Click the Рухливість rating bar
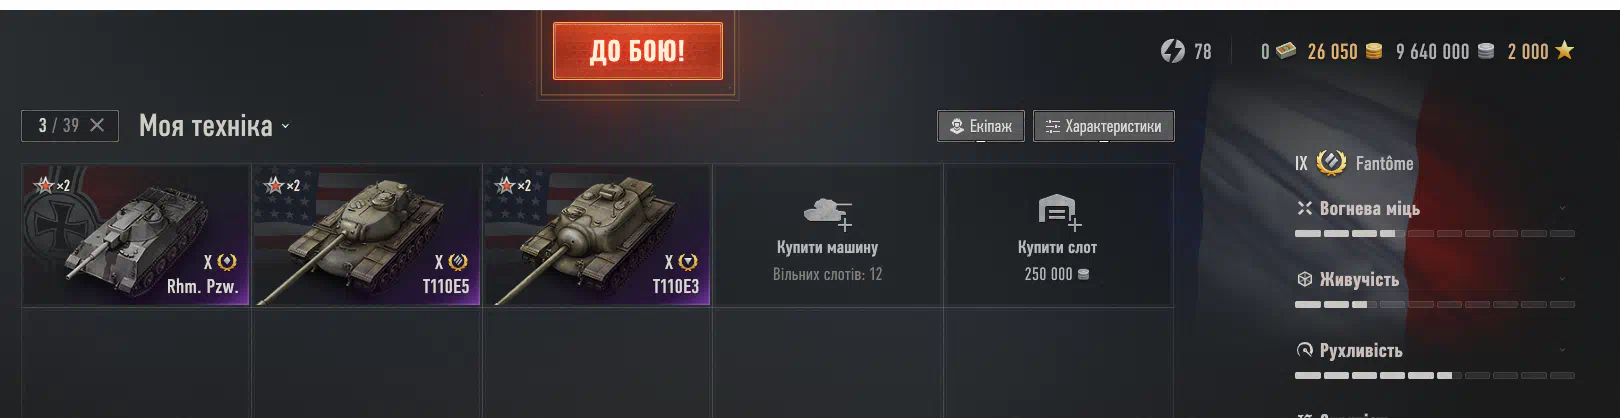The height and width of the screenshot is (418, 1620). [1435, 375]
